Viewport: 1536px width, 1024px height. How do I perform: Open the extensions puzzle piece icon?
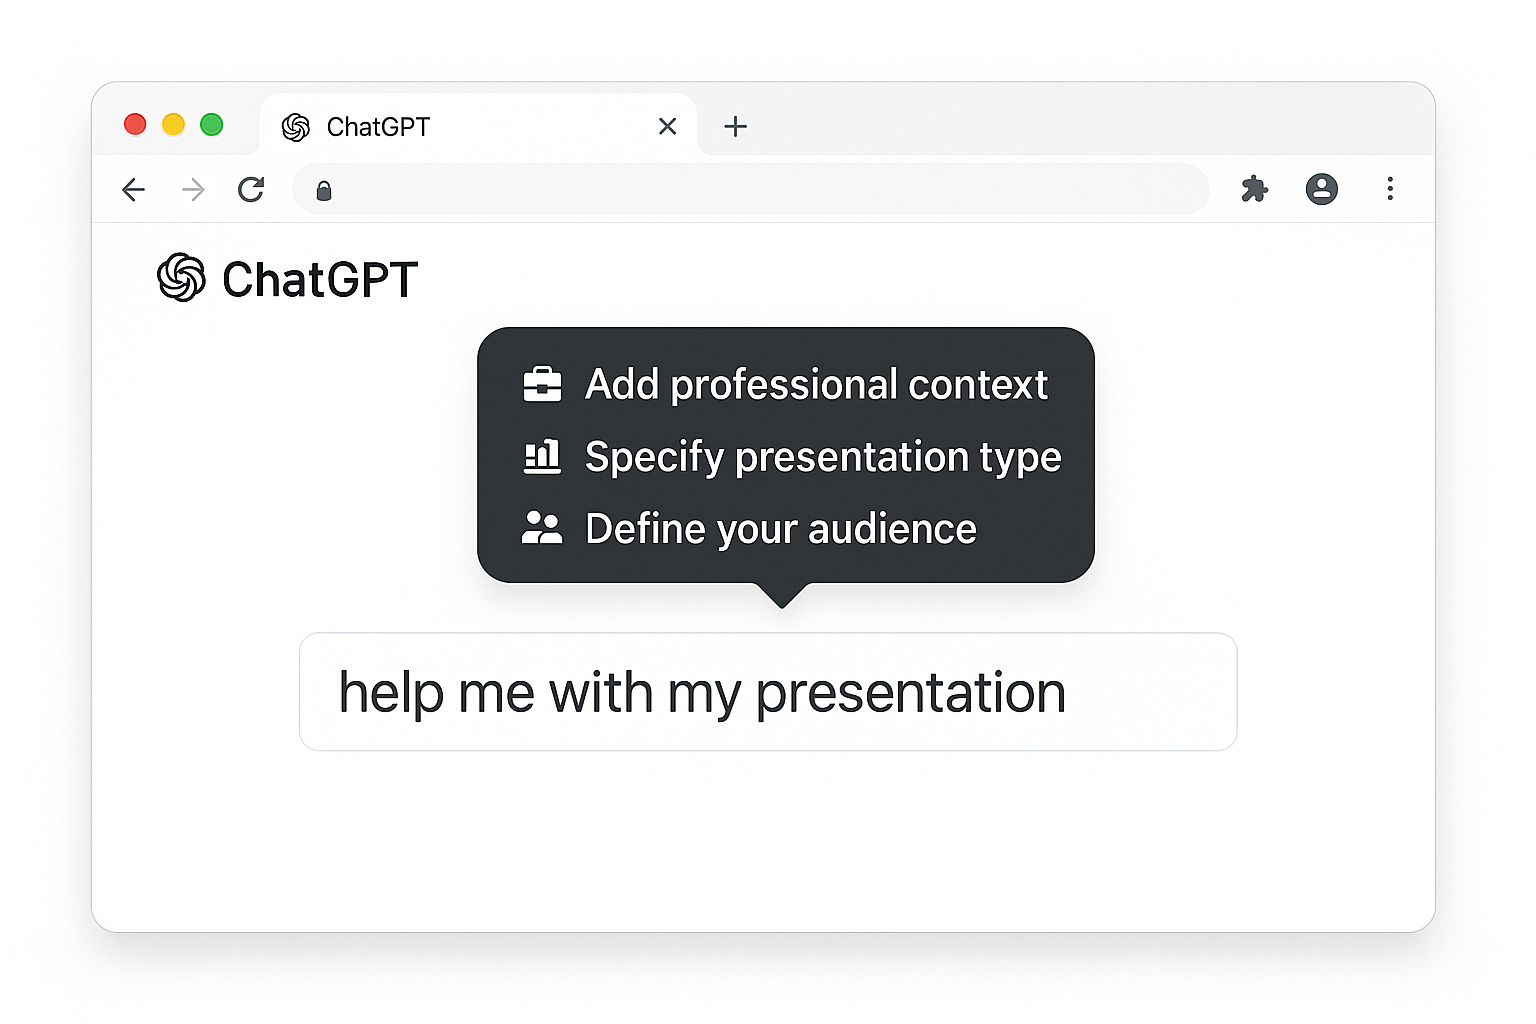coord(1254,189)
